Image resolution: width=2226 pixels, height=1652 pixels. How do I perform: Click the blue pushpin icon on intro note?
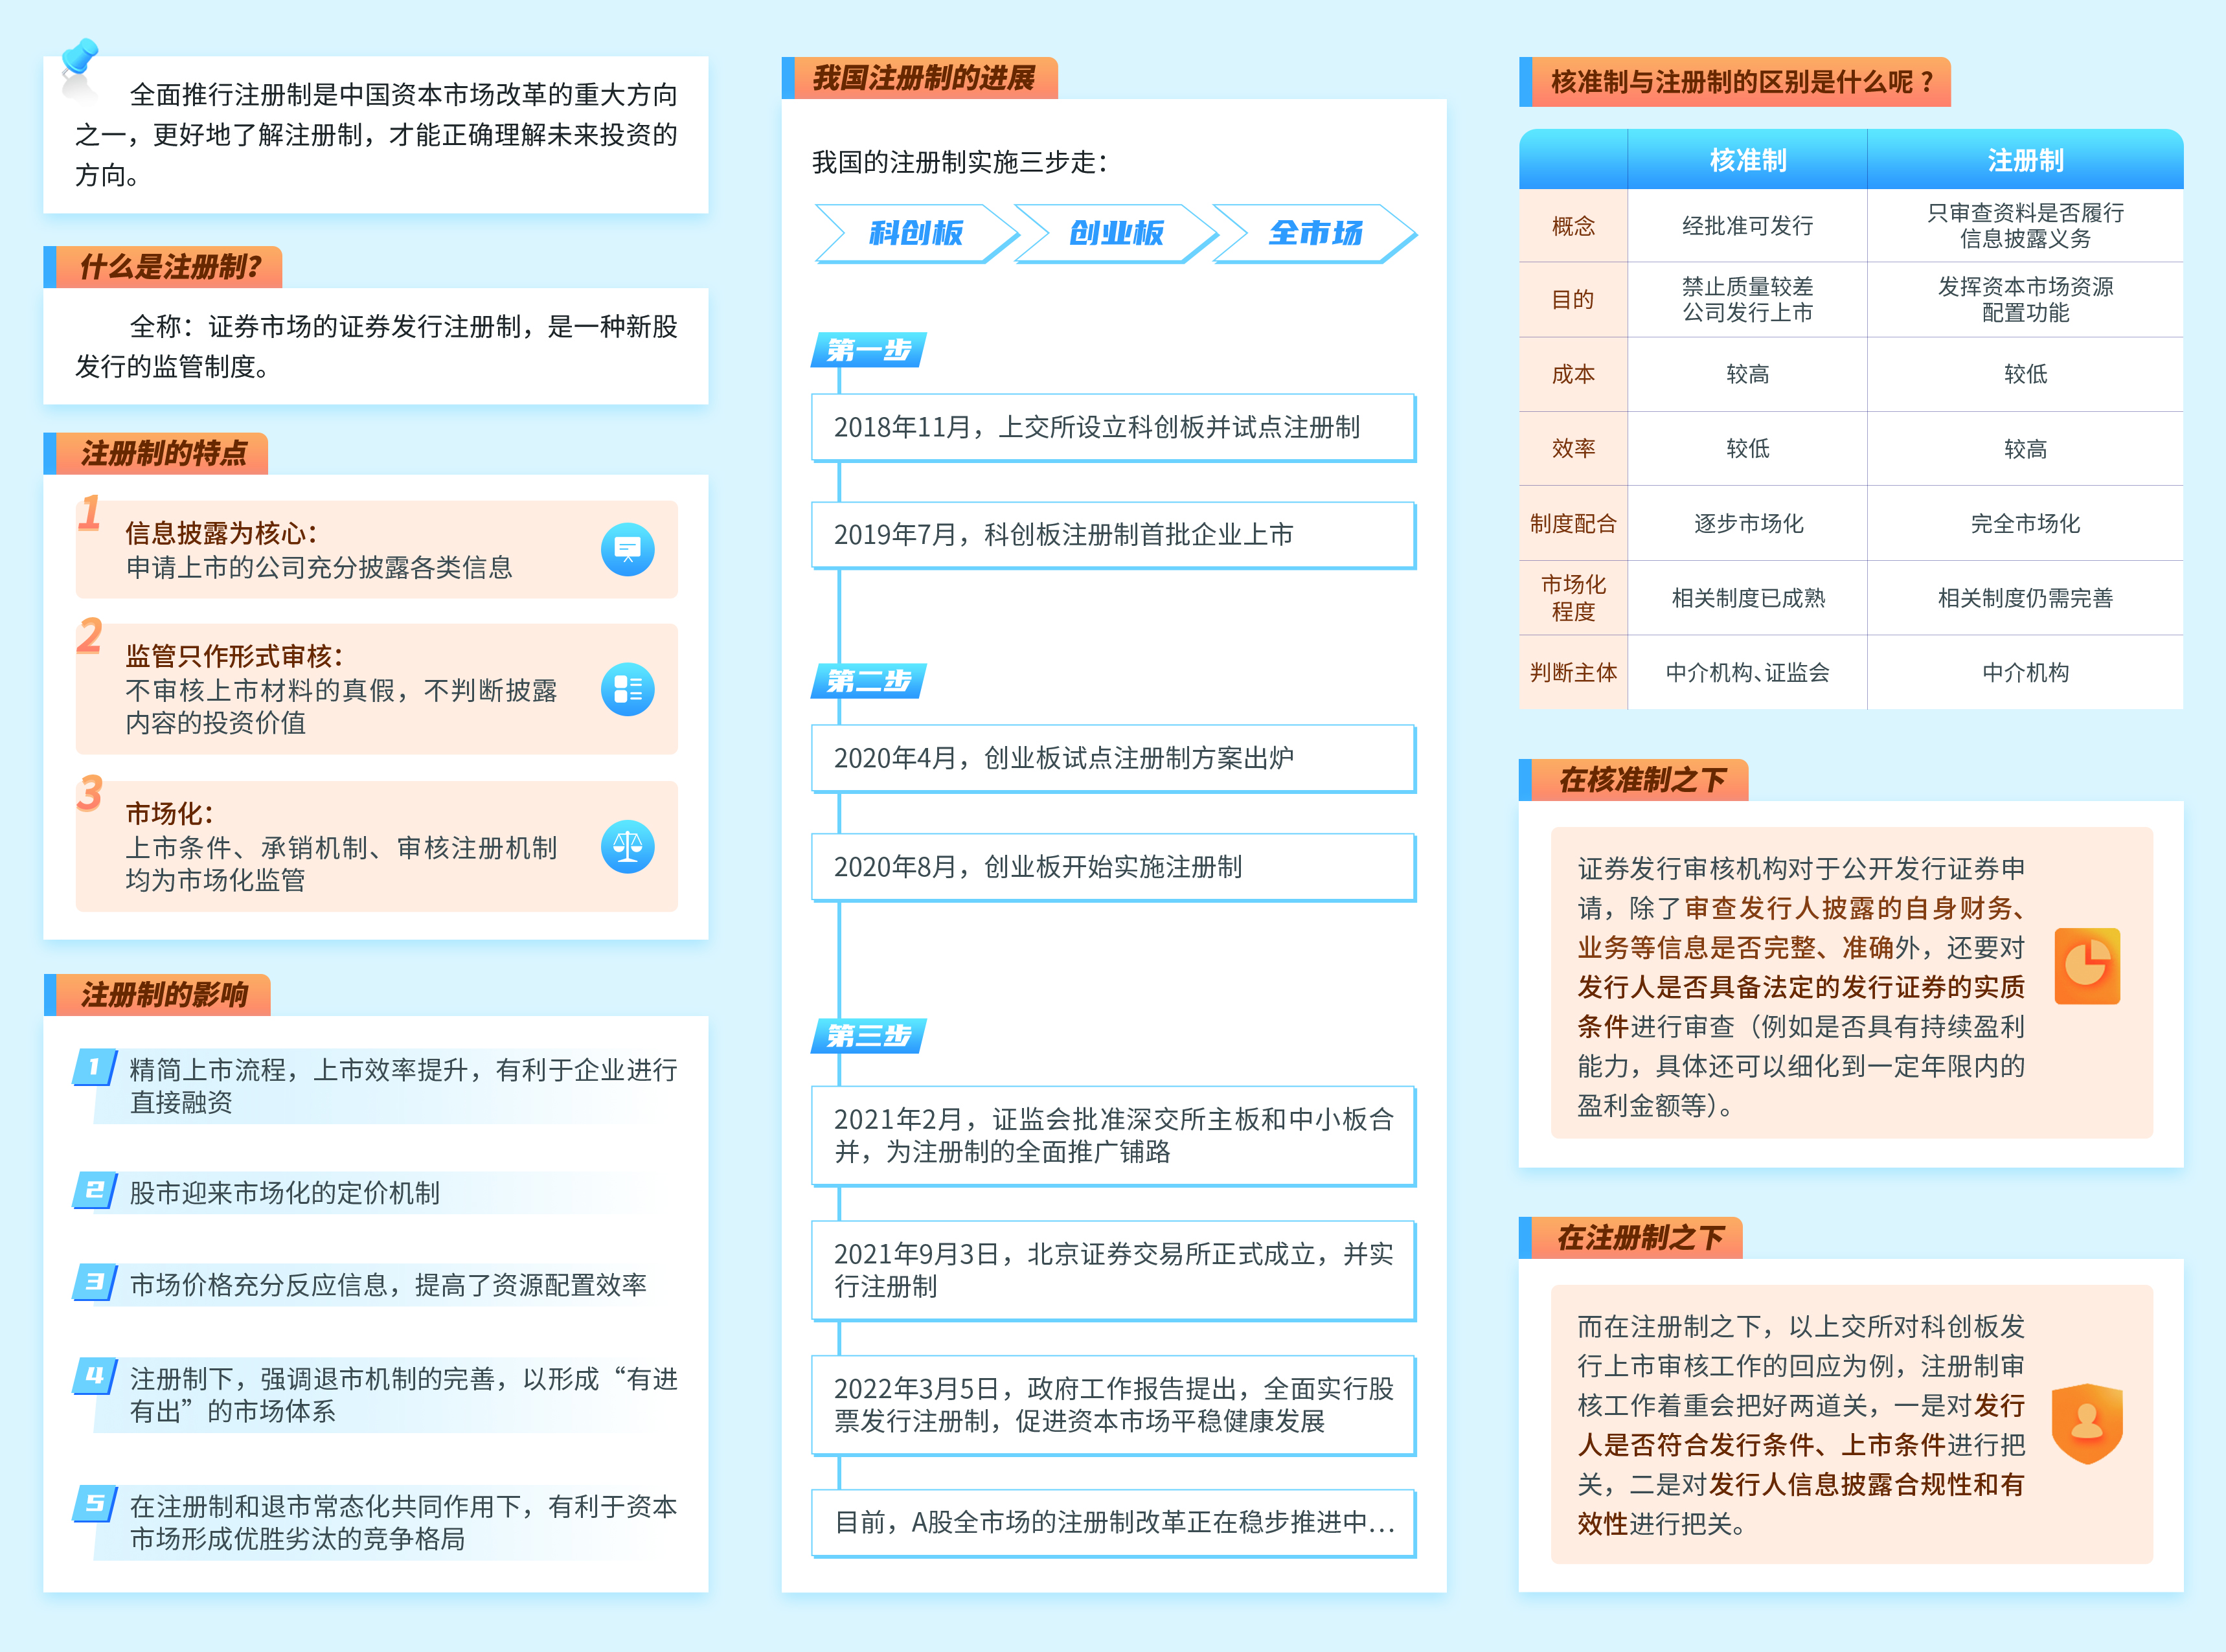(x=79, y=57)
